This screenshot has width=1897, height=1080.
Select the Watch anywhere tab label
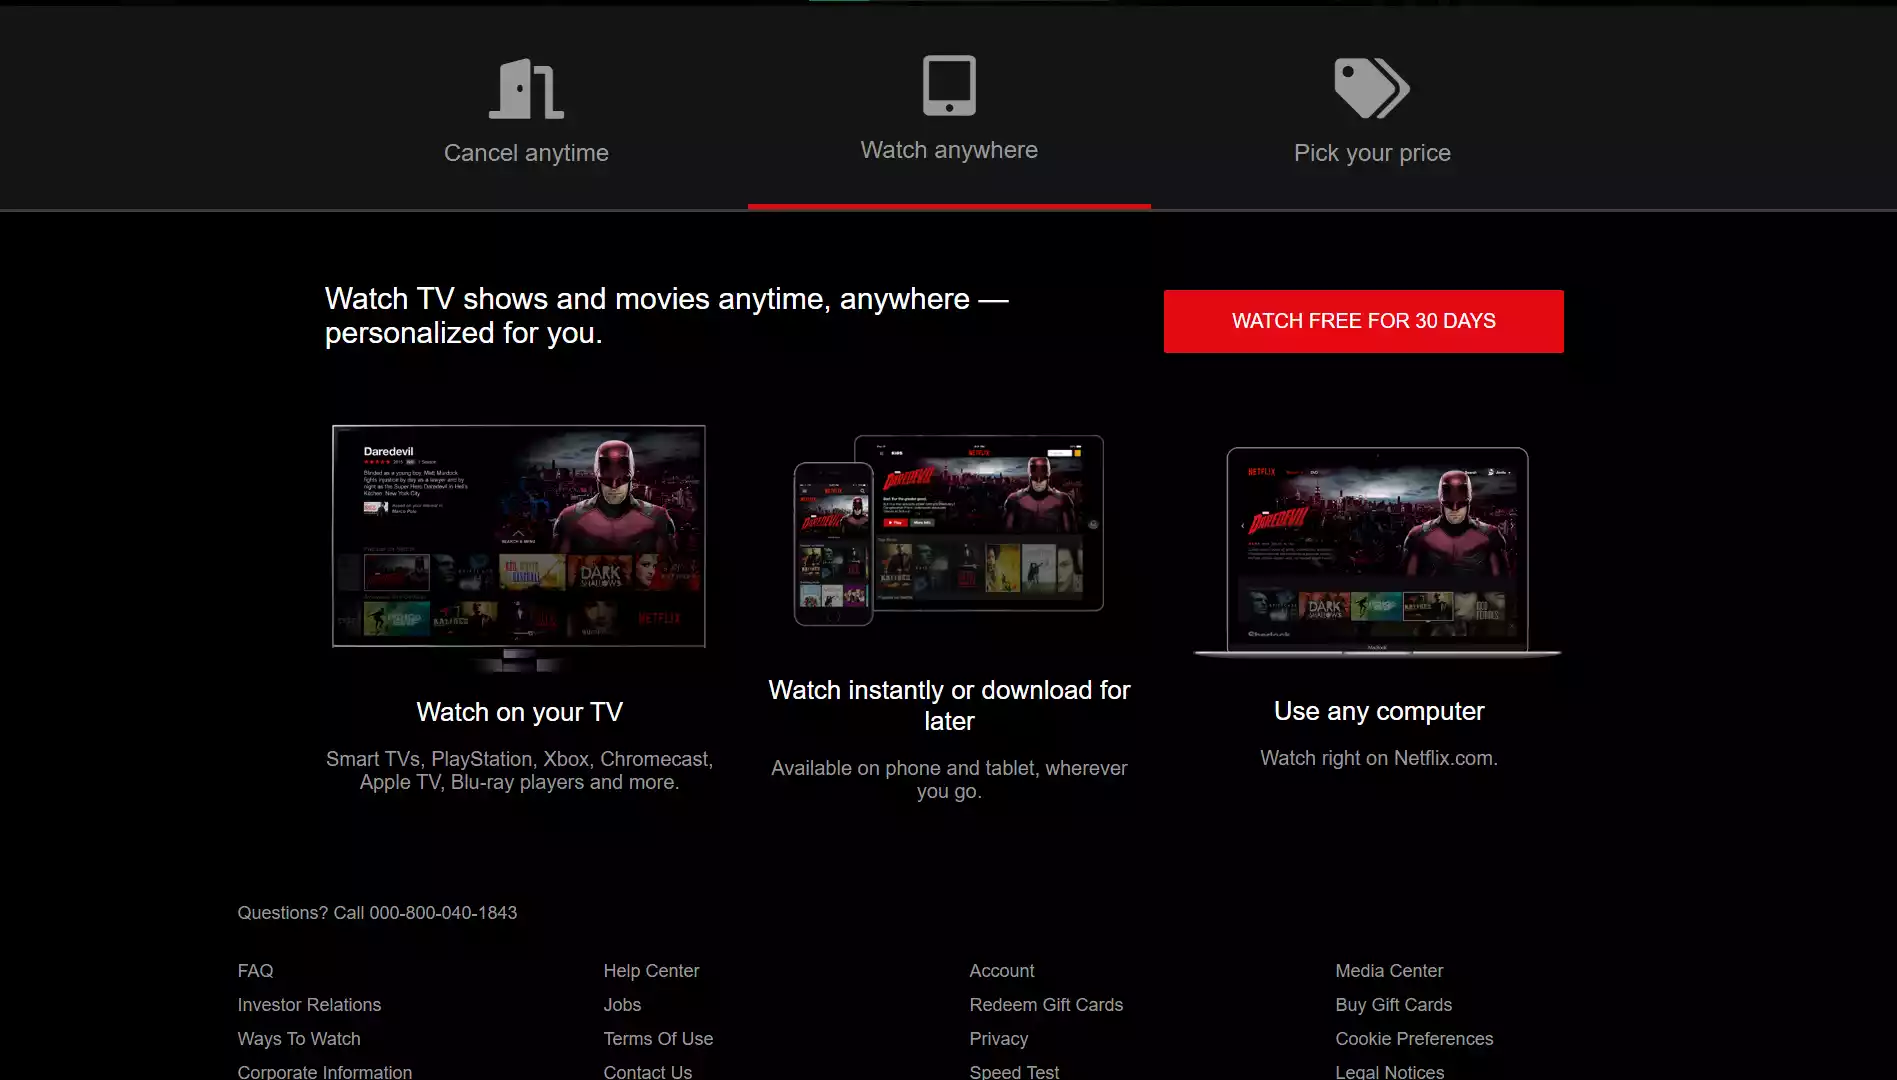click(949, 150)
